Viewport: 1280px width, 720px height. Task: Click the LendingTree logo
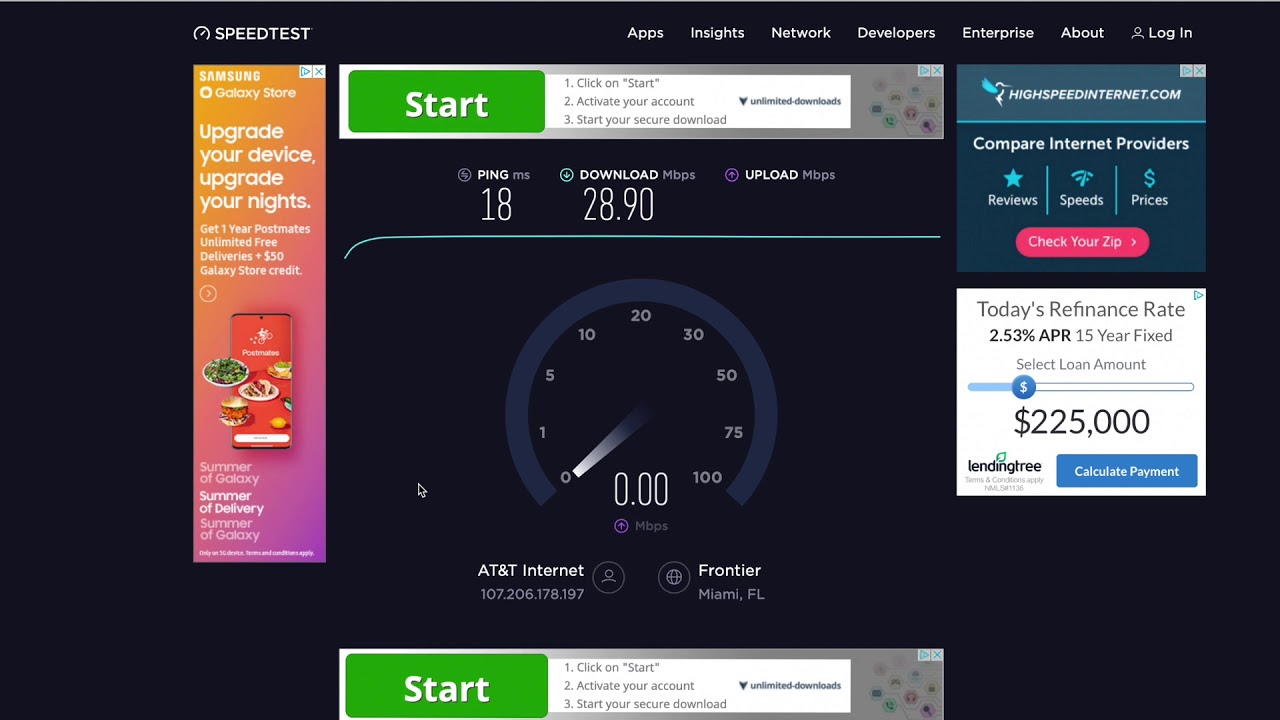pyautogui.click(x=1004, y=464)
